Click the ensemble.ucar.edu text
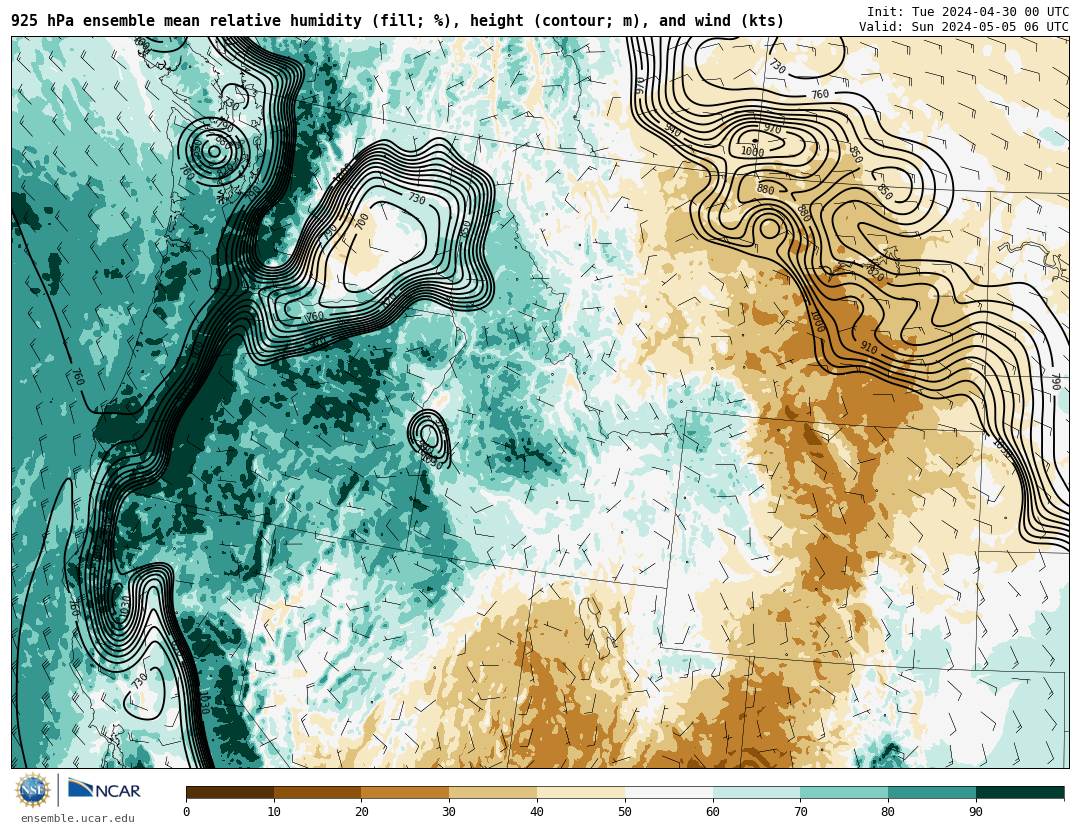The image size is (1080, 831). point(78,819)
